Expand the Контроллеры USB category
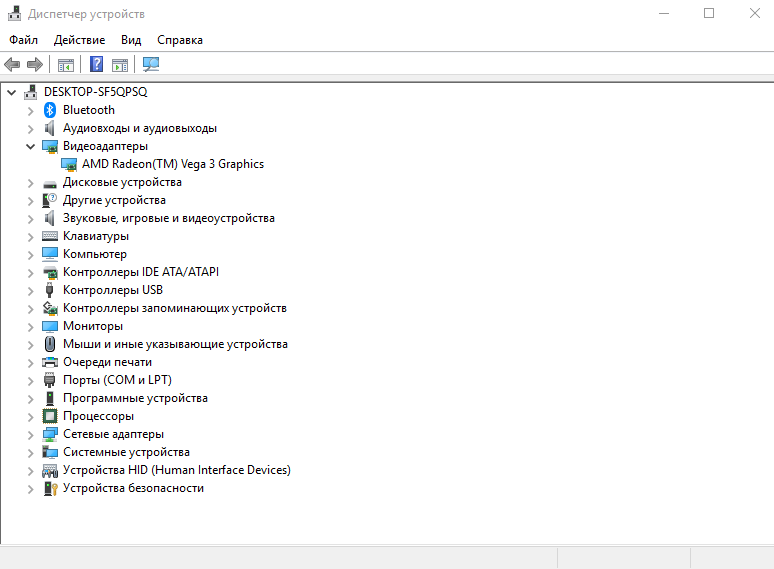Screen dimensions: 774x569 (x=30, y=290)
